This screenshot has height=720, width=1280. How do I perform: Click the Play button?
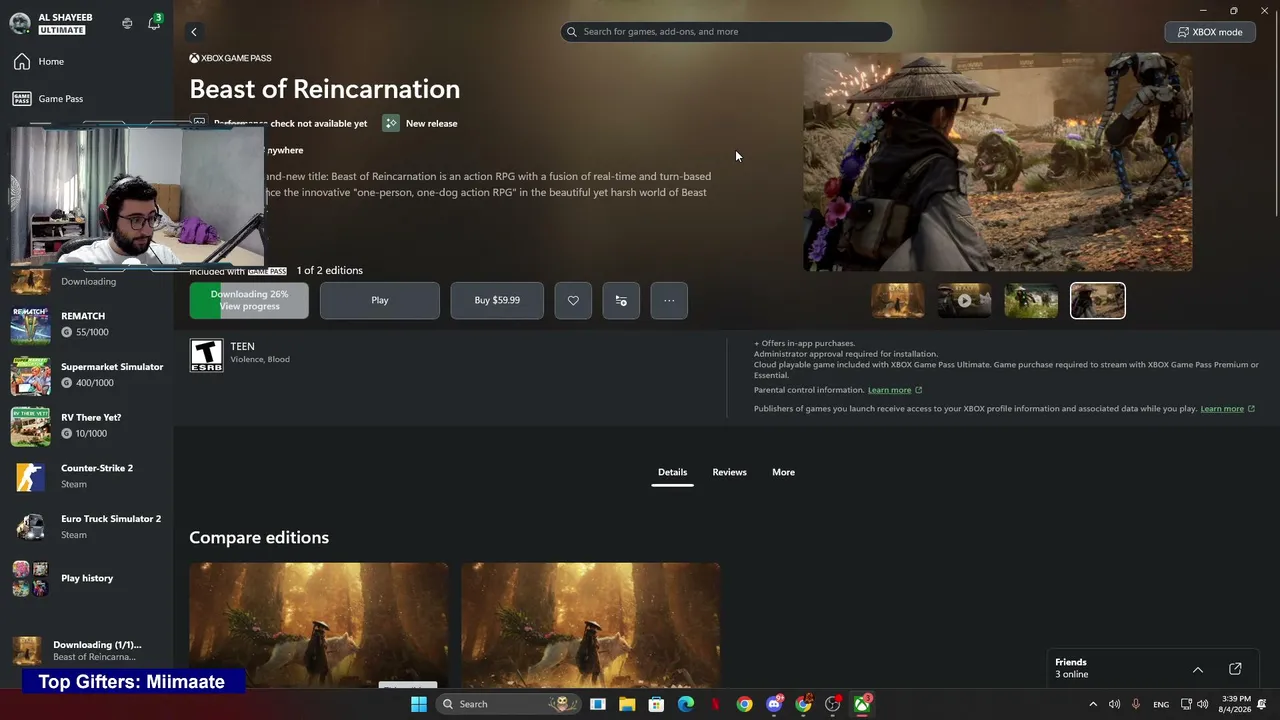(x=380, y=300)
